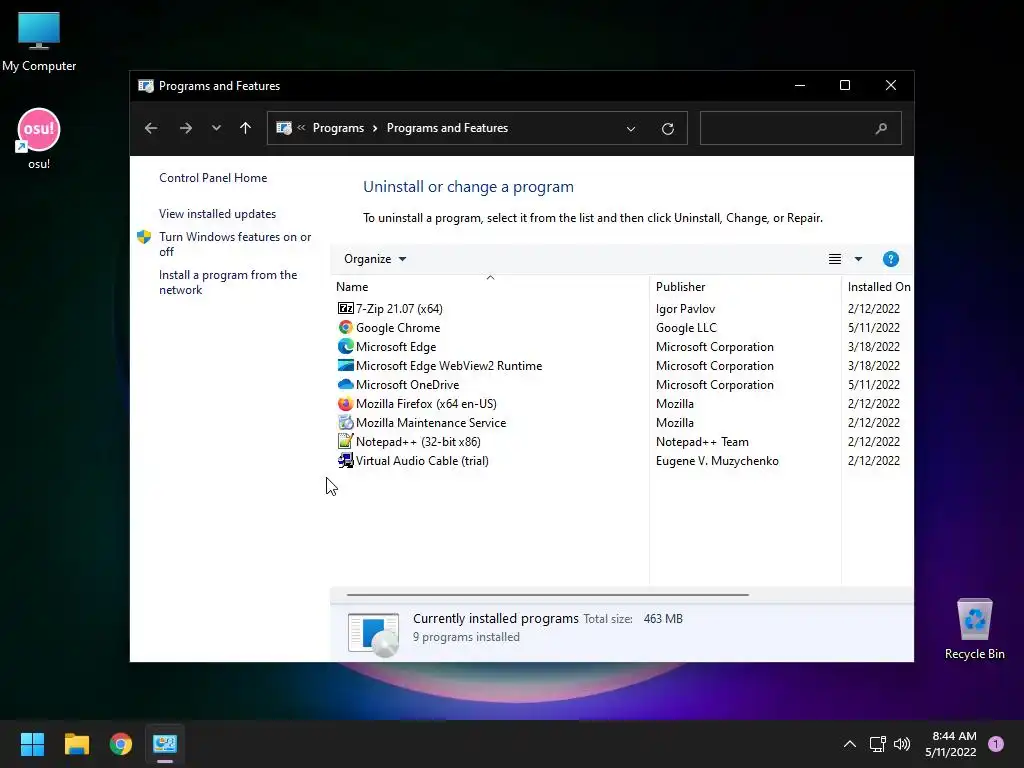Click the change view list icon

point(835,259)
